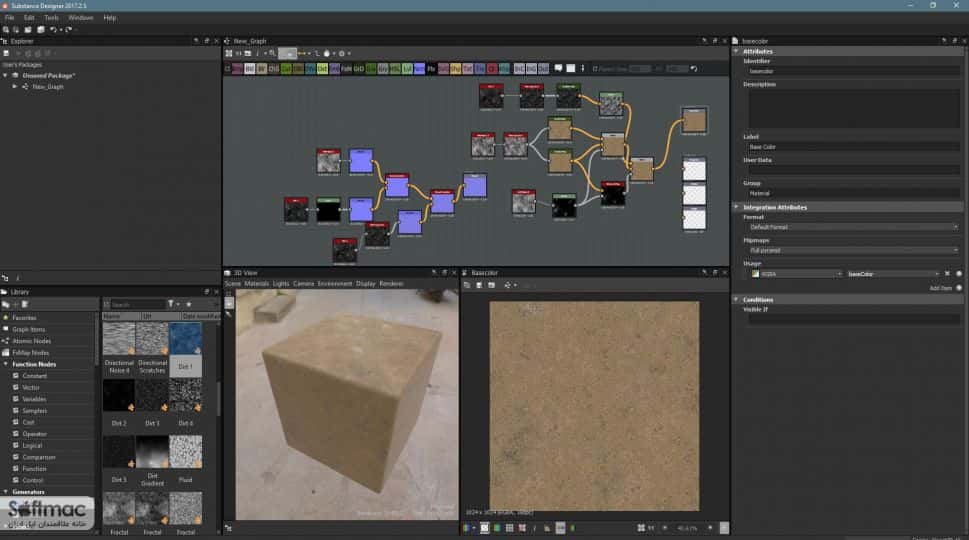969x540 pixels.
Task: Click the favorites star icon beside Library search
Action: 189,304
